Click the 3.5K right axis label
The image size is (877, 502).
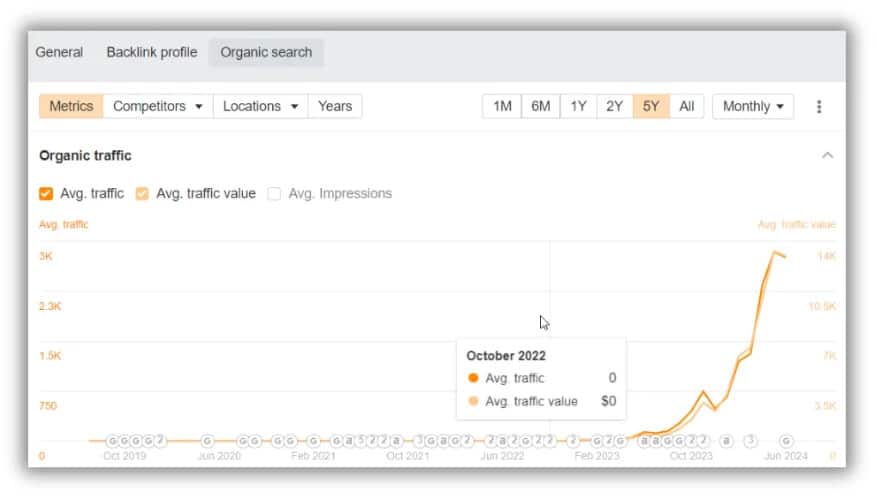coord(825,405)
